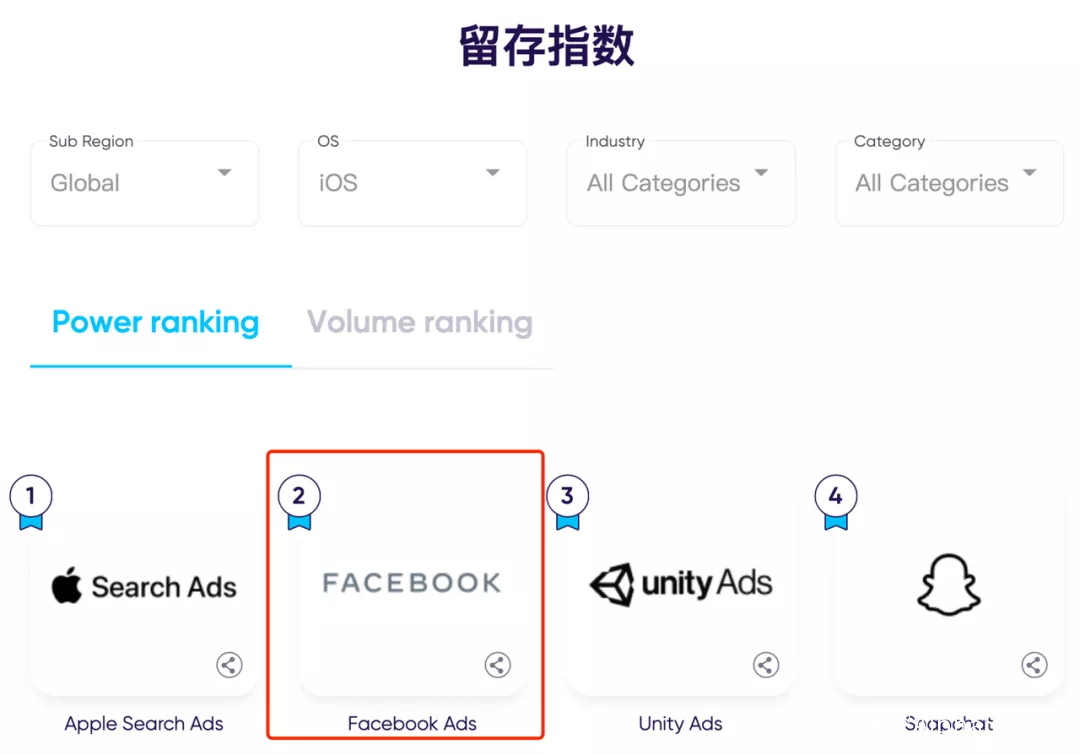Share the Unity Ads card
1080x755 pixels.
[x=766, y=665]
